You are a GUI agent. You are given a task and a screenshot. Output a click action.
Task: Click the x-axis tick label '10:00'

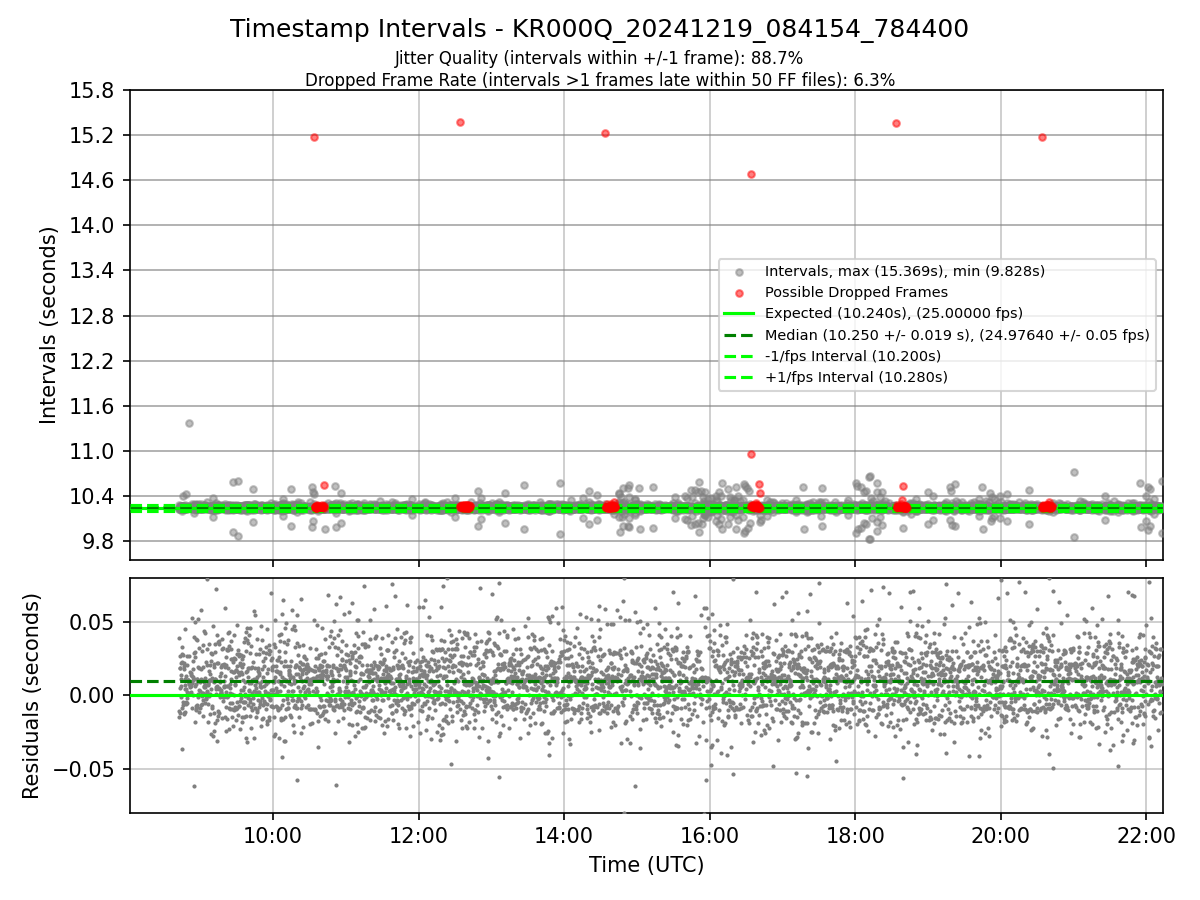(x=273, y=834)
